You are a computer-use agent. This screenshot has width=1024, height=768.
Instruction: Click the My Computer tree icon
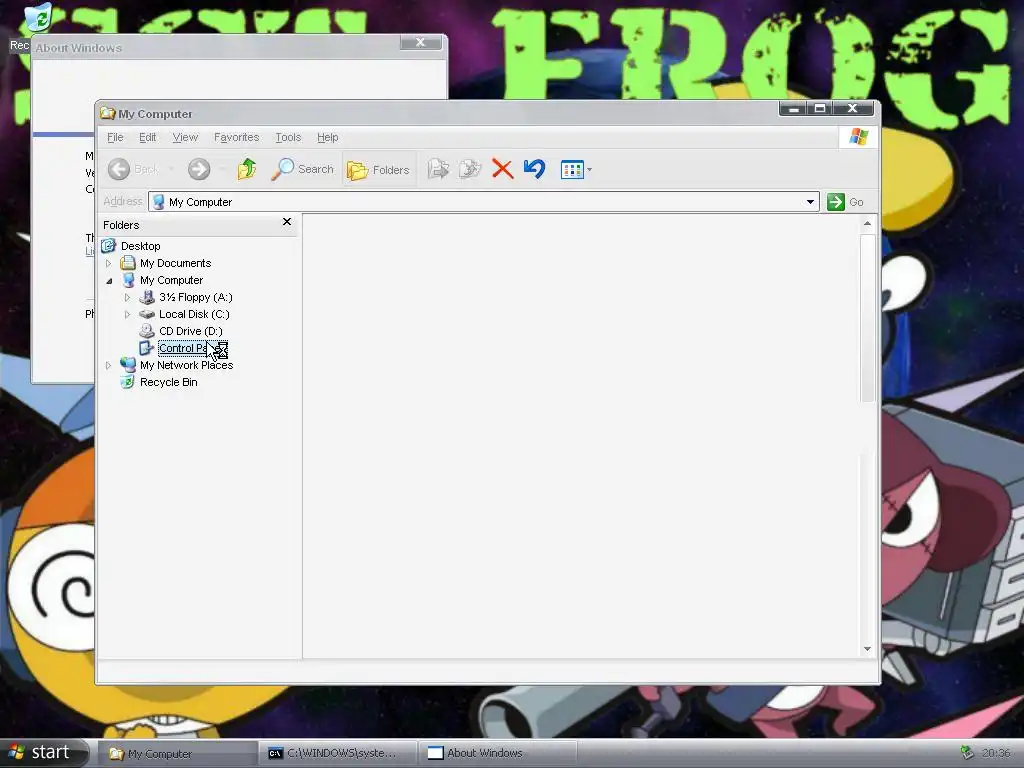[128, 280]
